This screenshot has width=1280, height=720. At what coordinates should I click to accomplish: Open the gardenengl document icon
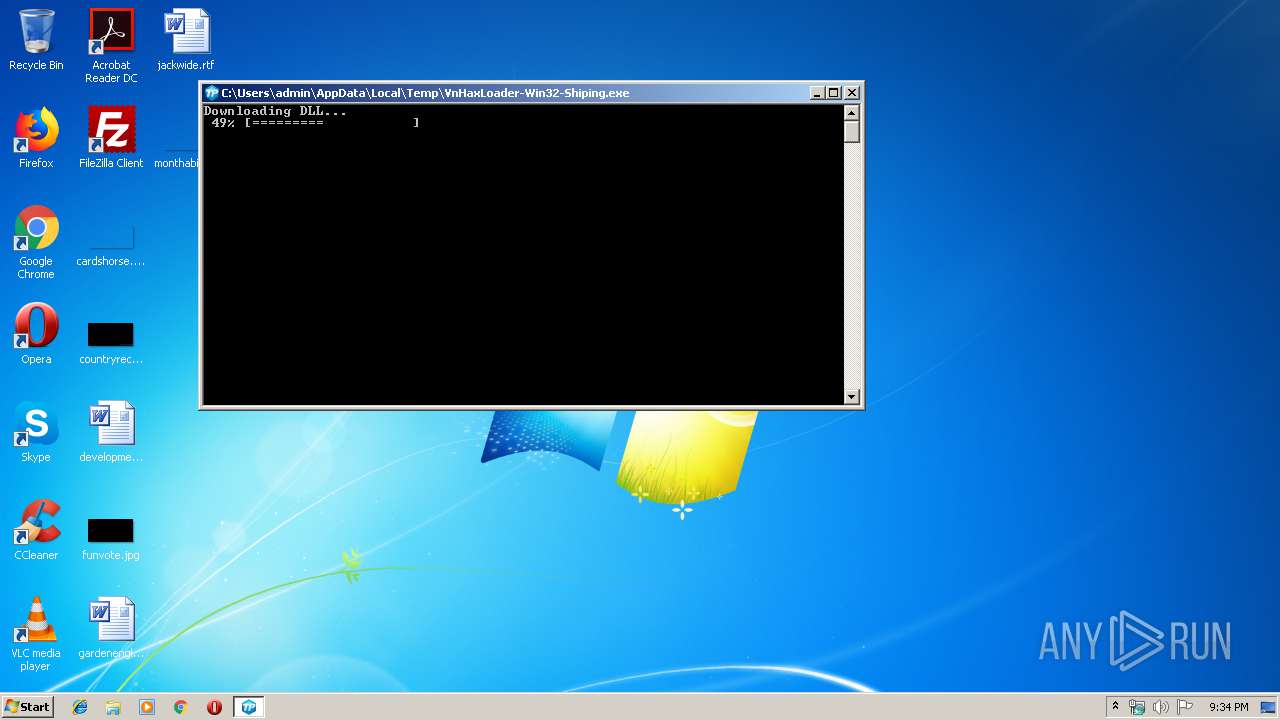click(x=111, y=628)
